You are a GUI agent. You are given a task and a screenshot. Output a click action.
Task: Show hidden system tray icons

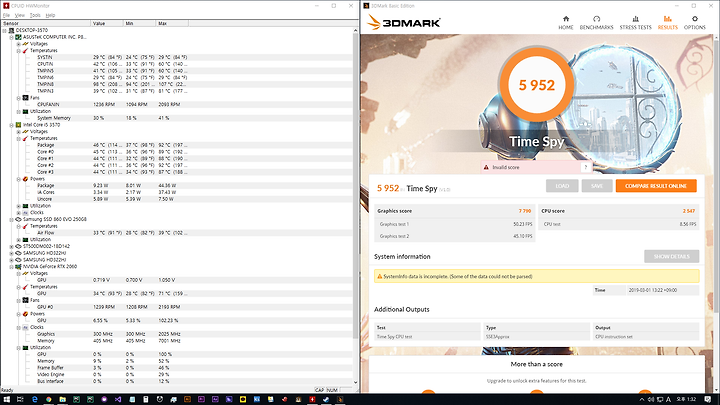pyautogui.click(x=641, y=399)
